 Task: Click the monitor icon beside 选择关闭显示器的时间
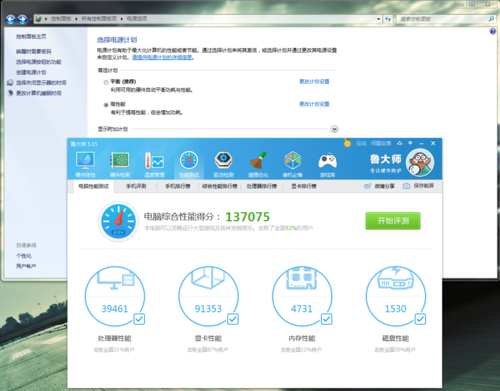click(10, 82)
